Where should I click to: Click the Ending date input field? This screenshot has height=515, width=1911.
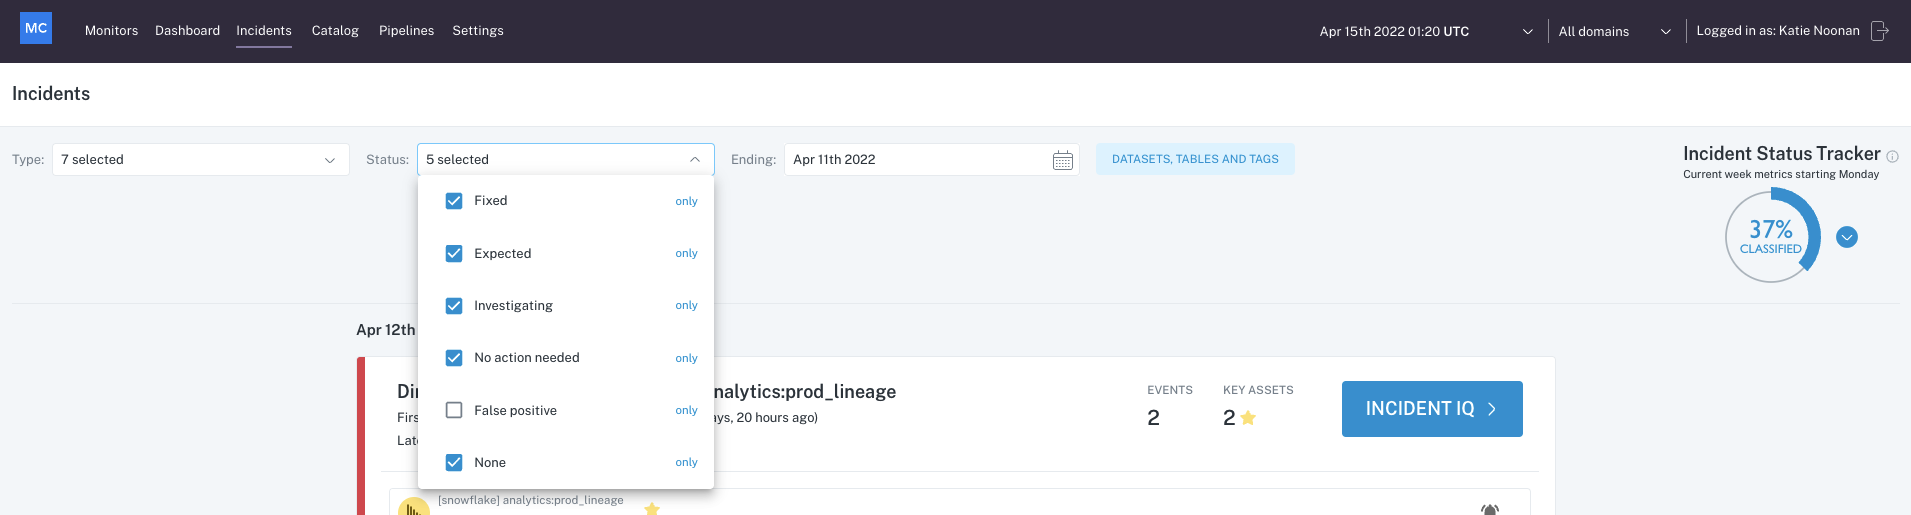(931, 160)
